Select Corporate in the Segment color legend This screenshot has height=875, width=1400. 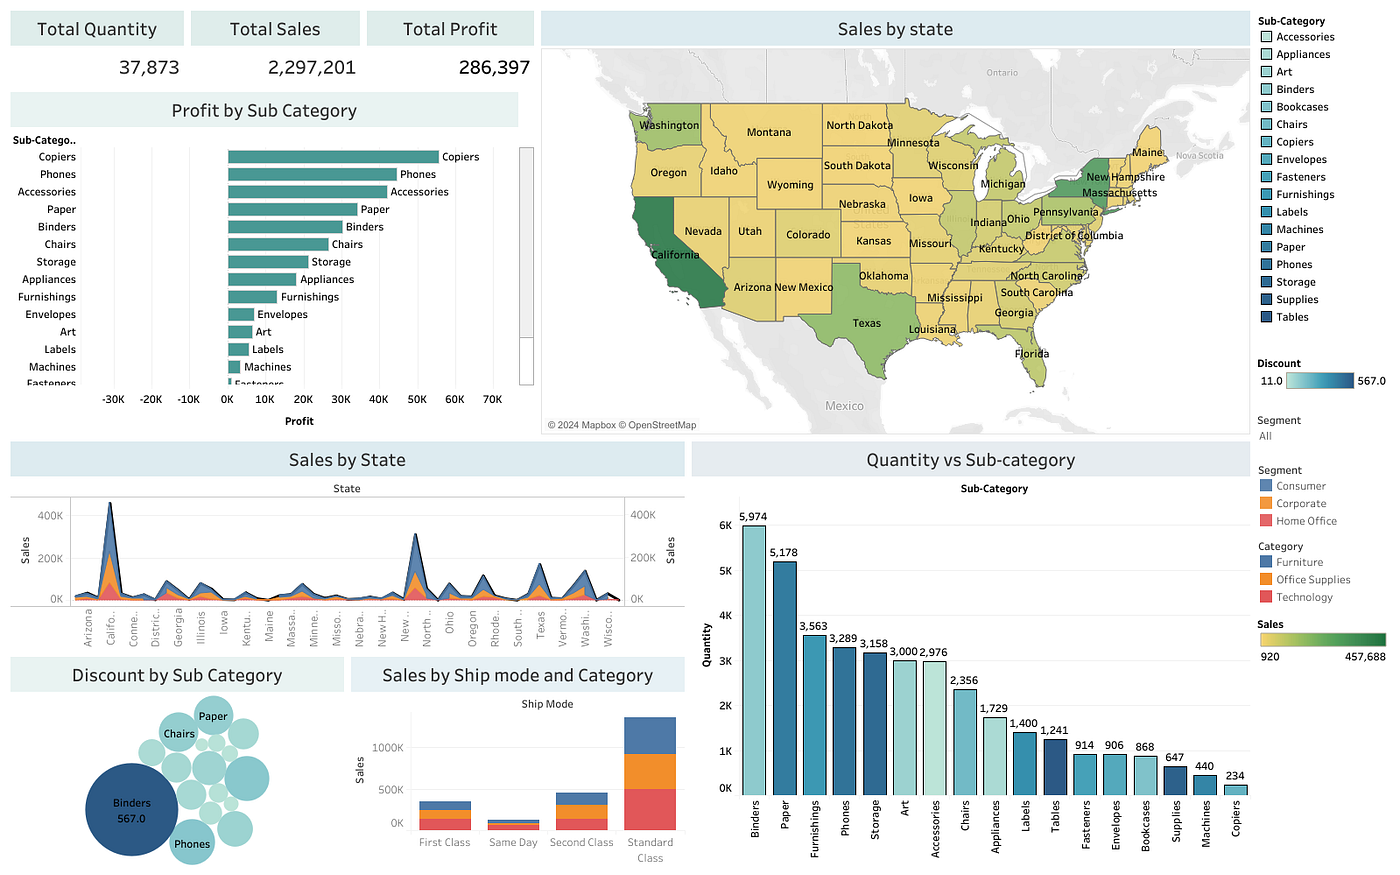(1265, 503)
